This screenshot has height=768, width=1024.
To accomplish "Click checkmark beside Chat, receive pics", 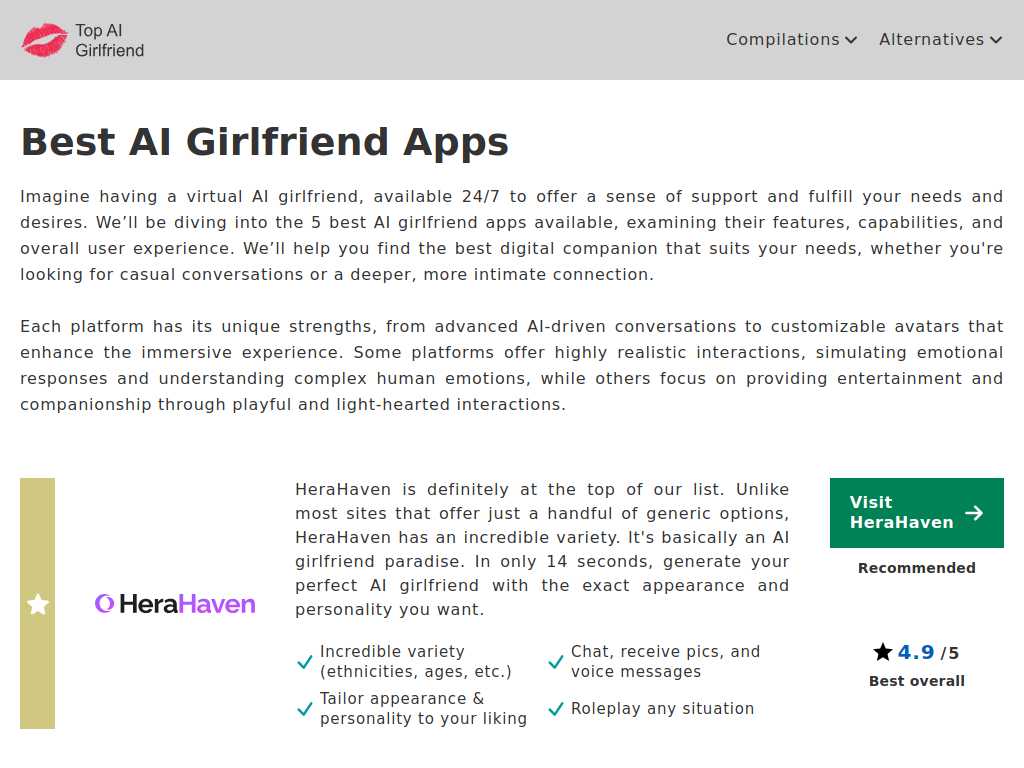I will (x=556, y=662).
